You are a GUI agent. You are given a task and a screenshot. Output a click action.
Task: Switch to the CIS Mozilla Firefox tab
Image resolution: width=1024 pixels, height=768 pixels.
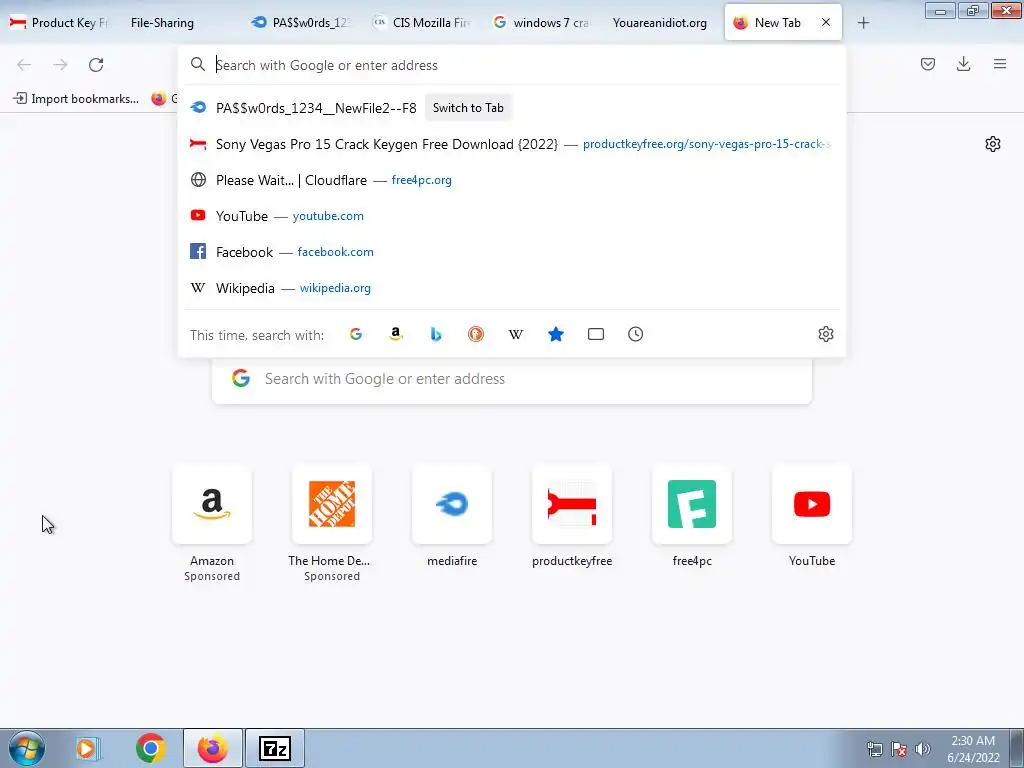click(423, 22)
